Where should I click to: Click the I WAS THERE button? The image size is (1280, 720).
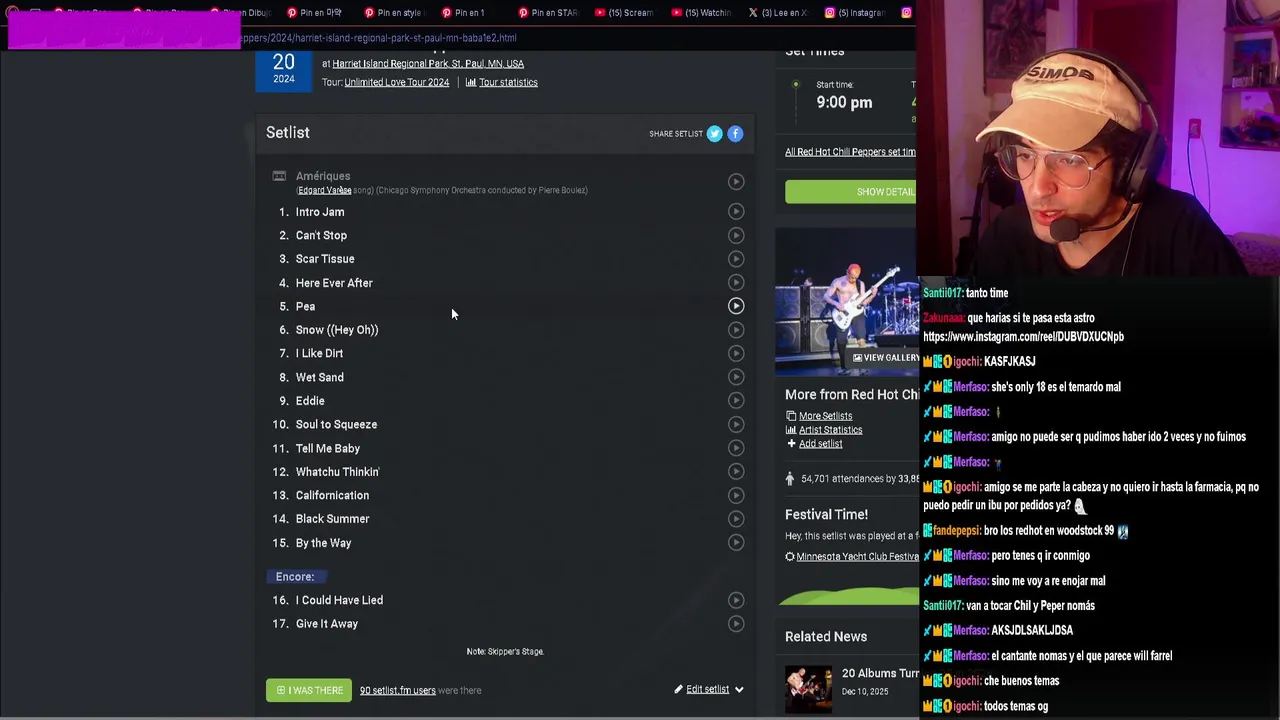pos(309,690)
